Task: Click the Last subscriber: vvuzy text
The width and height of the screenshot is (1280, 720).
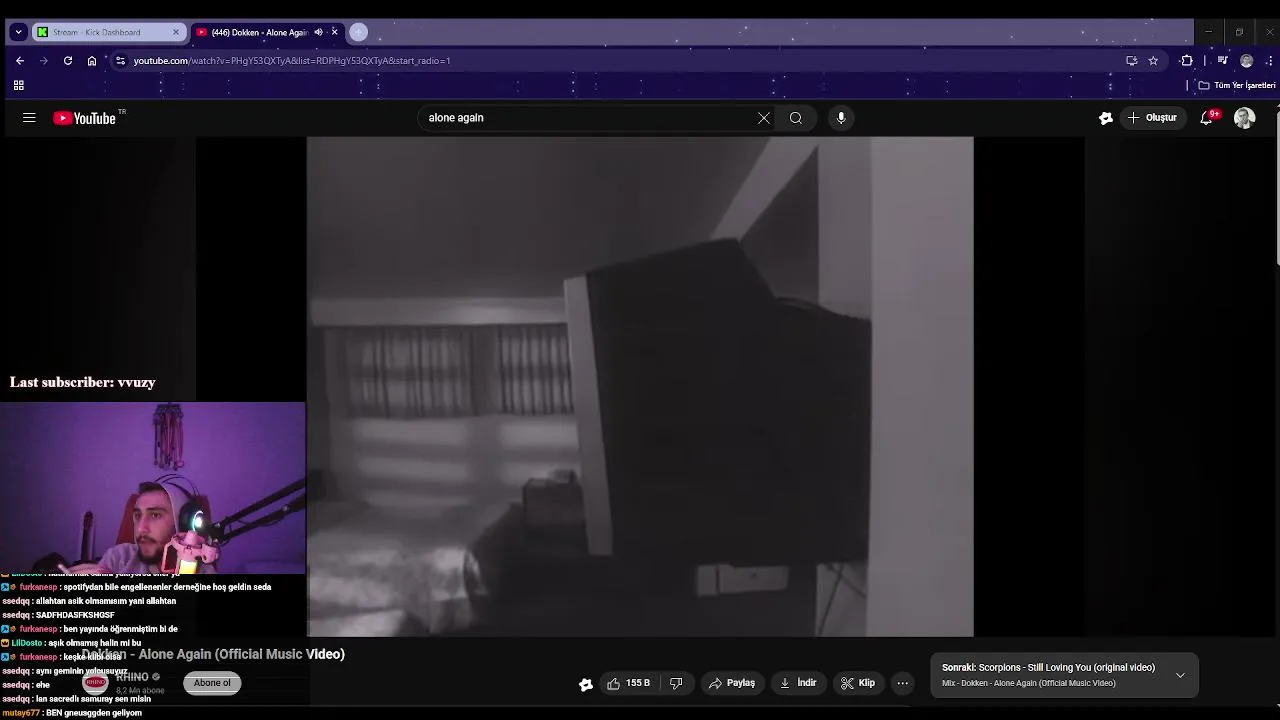Action: (x=83, y=382)
